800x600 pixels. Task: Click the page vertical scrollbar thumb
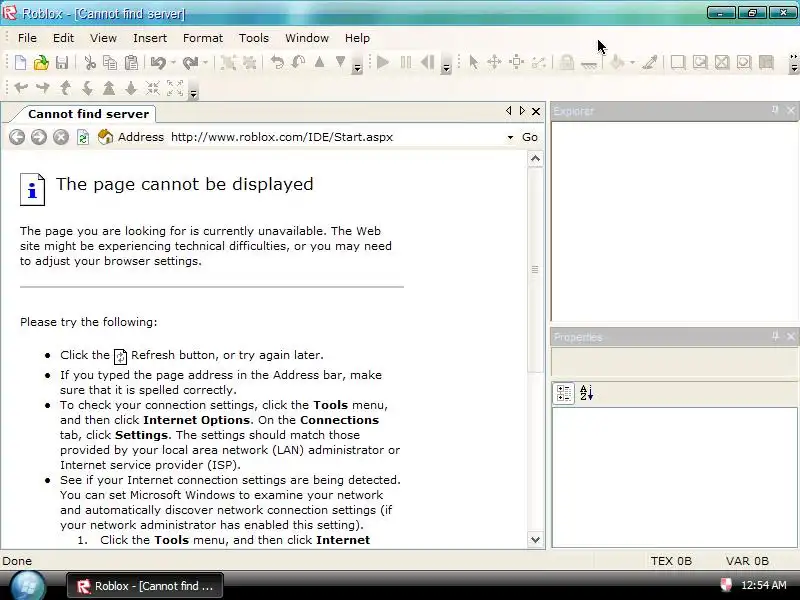pos(535,270)
